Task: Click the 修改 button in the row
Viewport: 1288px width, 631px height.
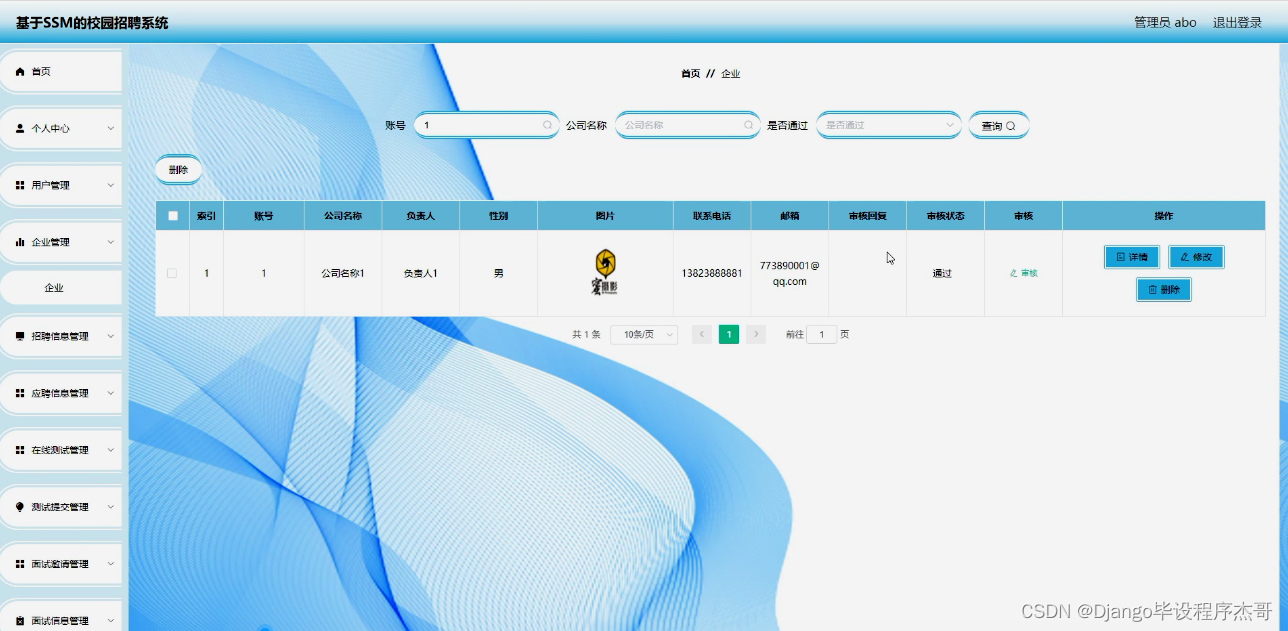Action: pos(1196,257)
